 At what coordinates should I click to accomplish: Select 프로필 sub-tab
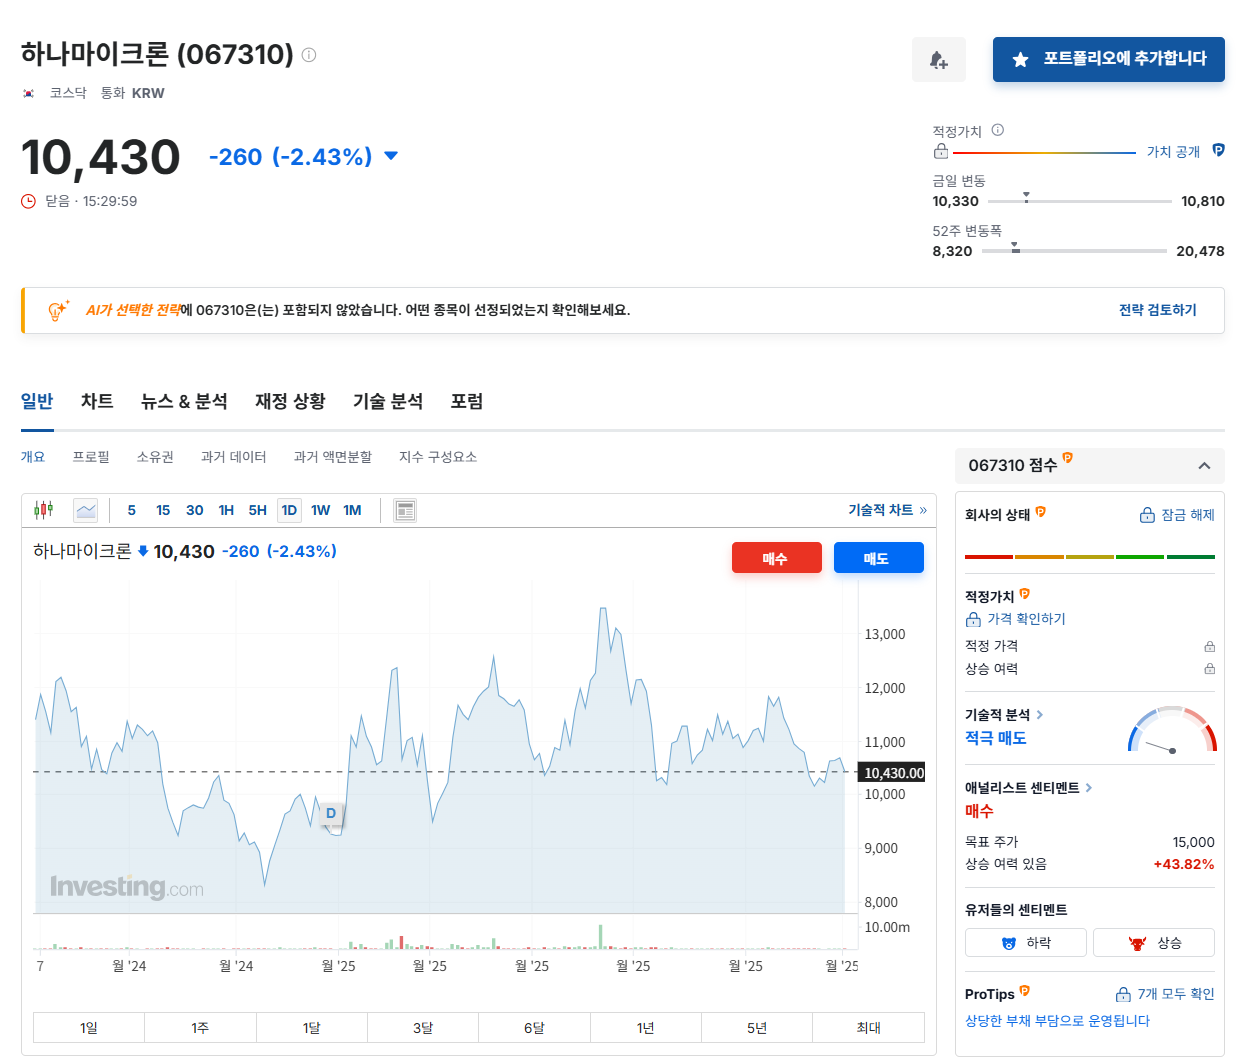pos(91,457)
